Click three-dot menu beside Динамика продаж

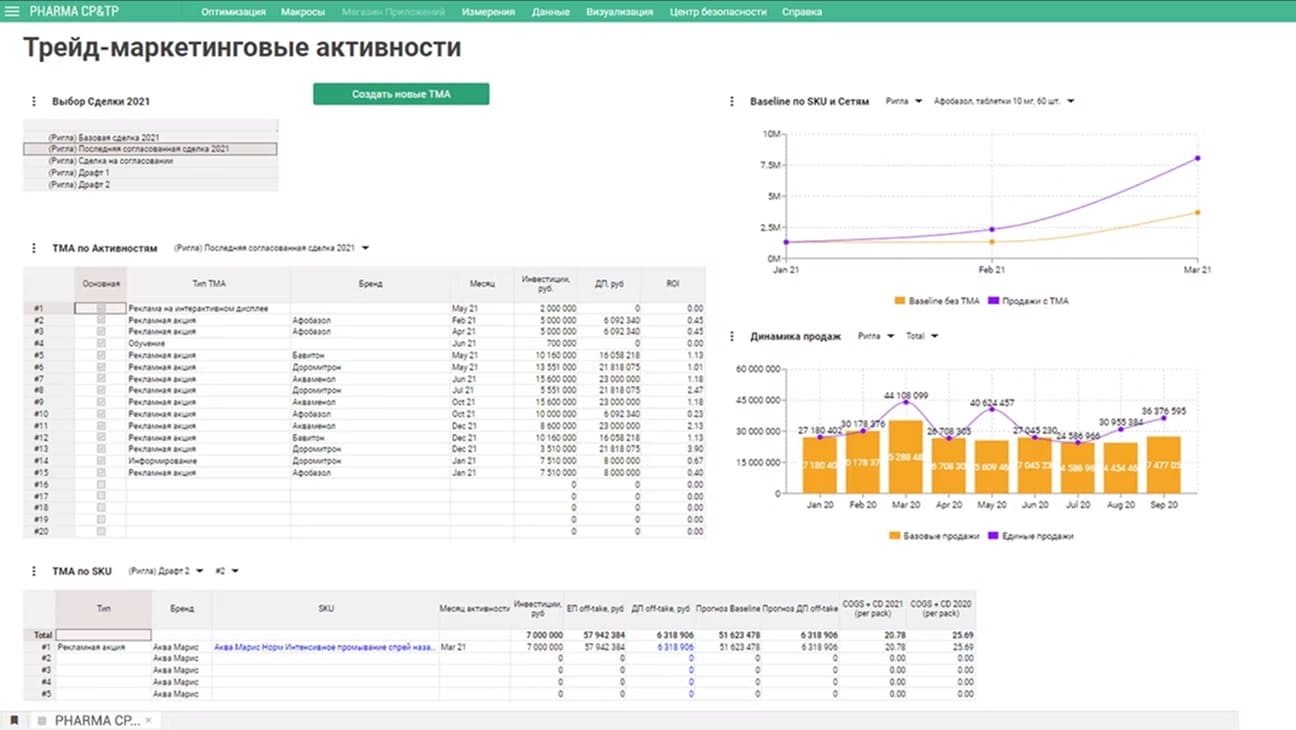coord(733,336)
